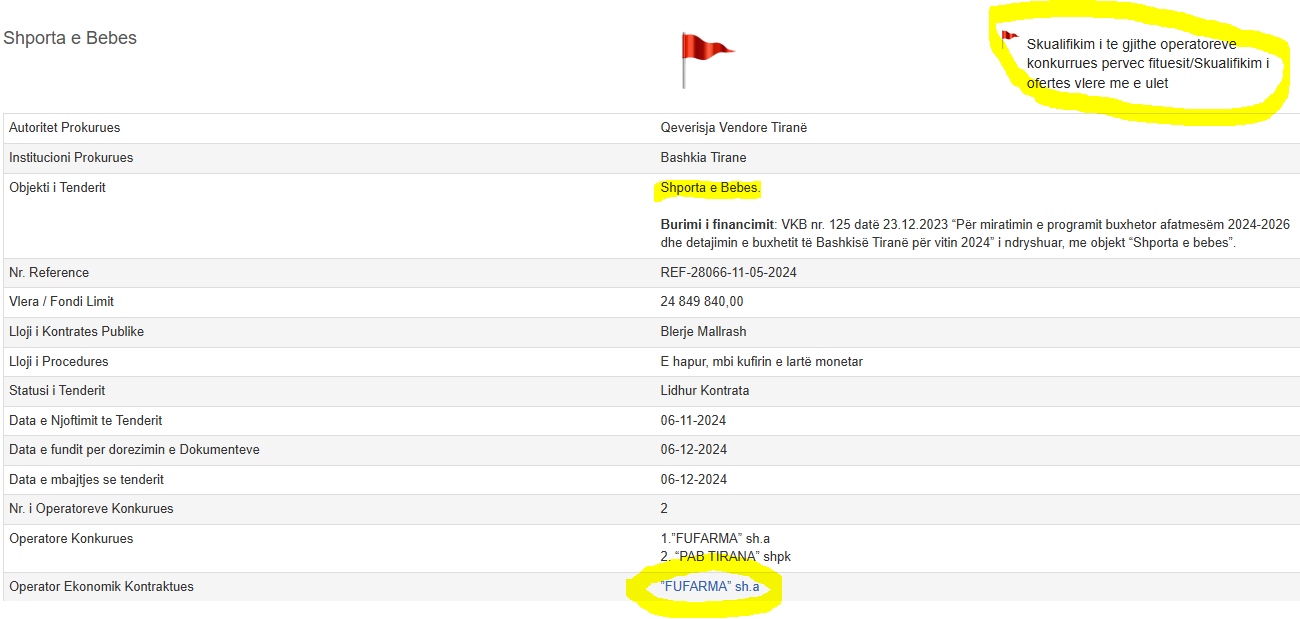1300x619 pixels.
Task: Select the tender announcement date 06-11-2024
Action: [x=693, y=421]
